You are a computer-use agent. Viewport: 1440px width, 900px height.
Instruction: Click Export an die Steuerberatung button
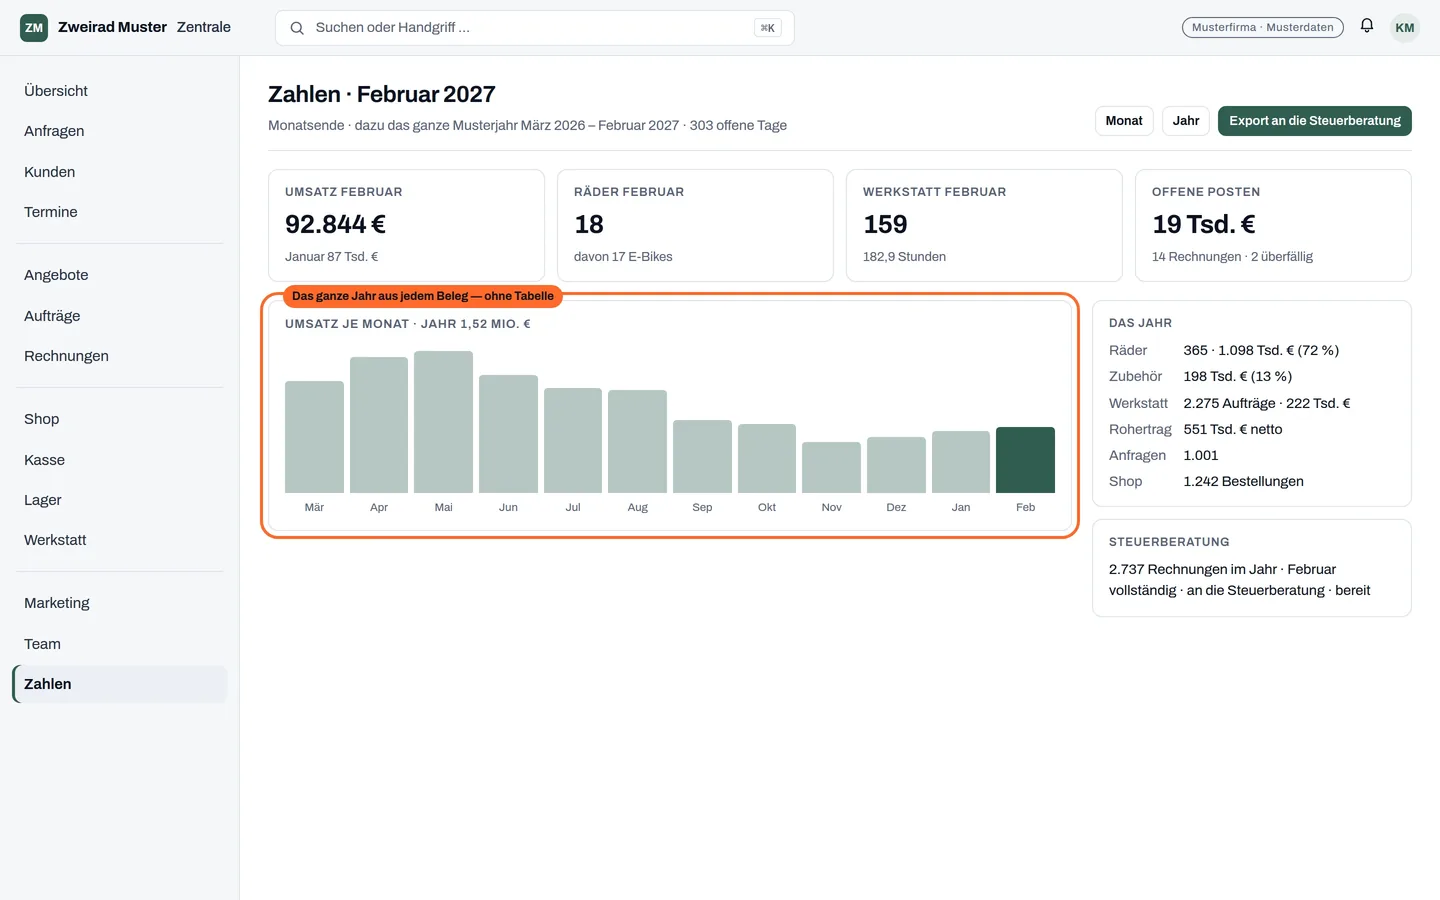[1315, 121]
